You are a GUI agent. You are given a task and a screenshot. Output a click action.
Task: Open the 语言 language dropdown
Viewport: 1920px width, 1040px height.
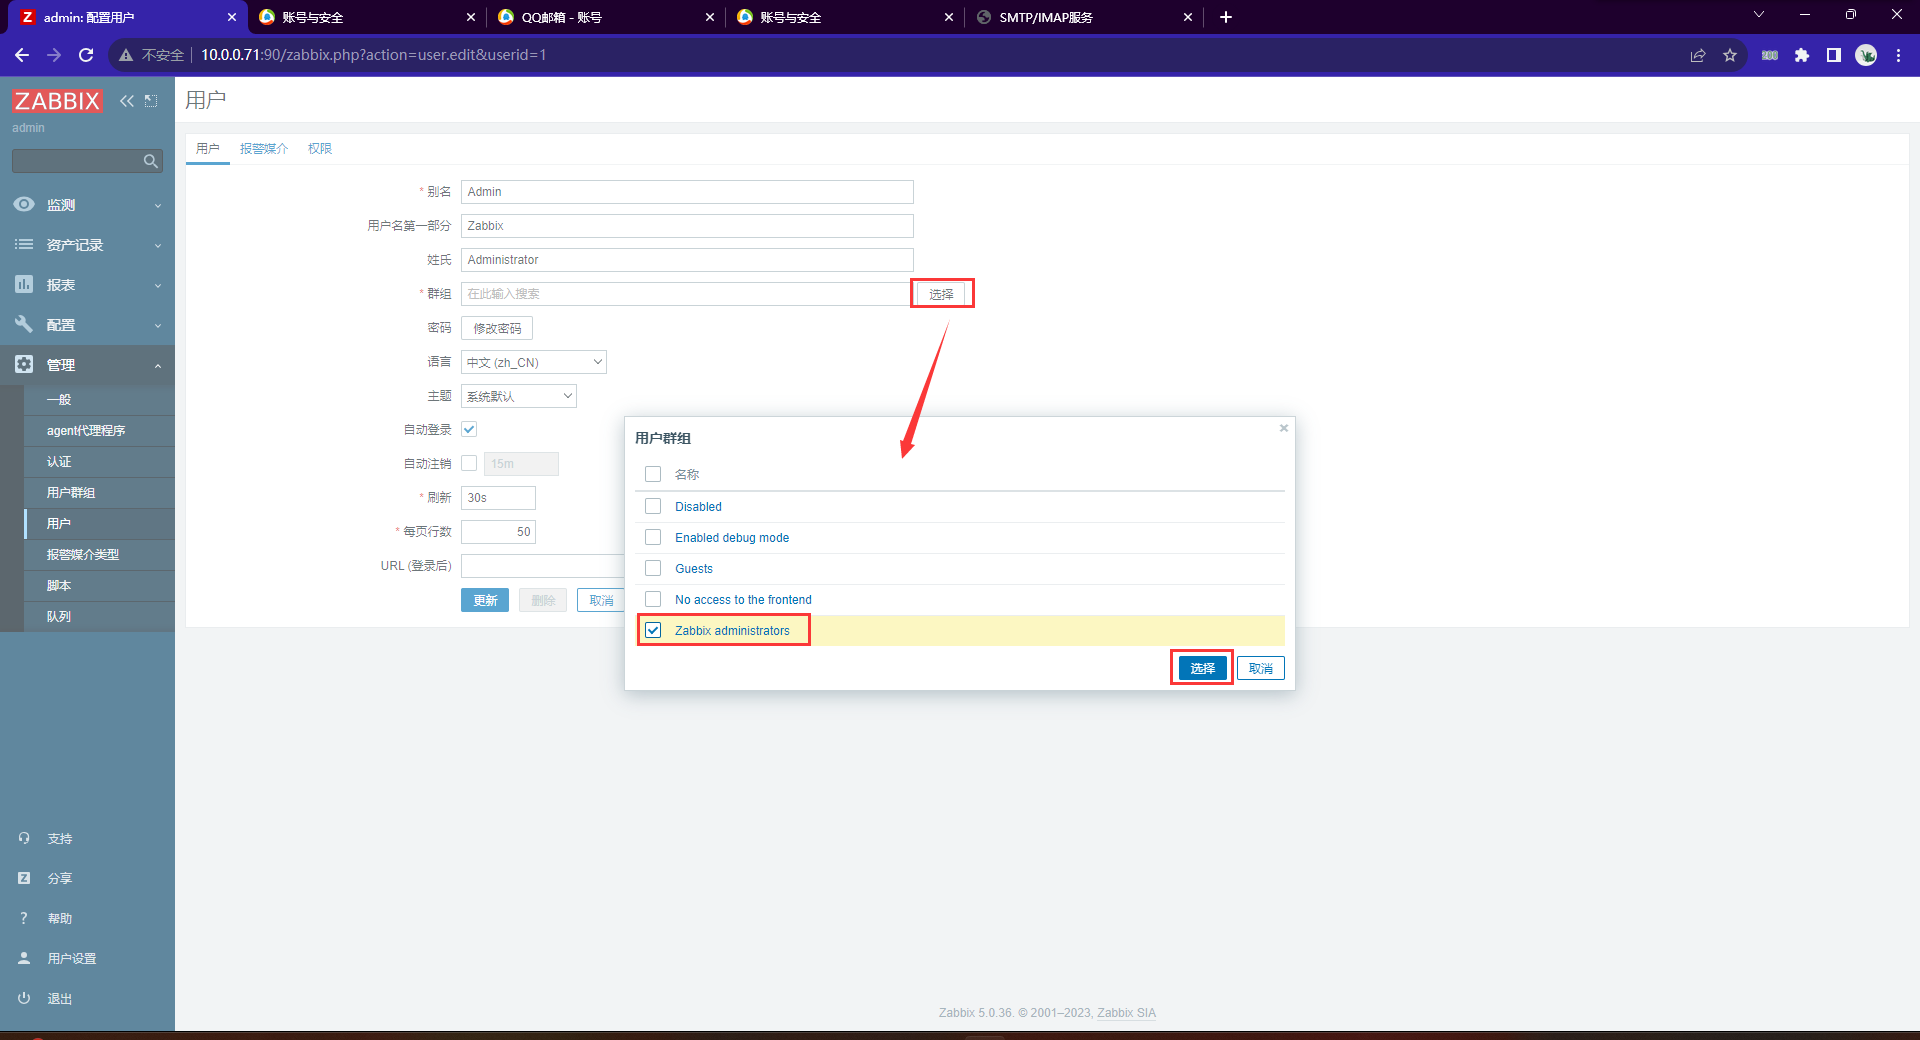pyautogui.click(x=534, y=362)
